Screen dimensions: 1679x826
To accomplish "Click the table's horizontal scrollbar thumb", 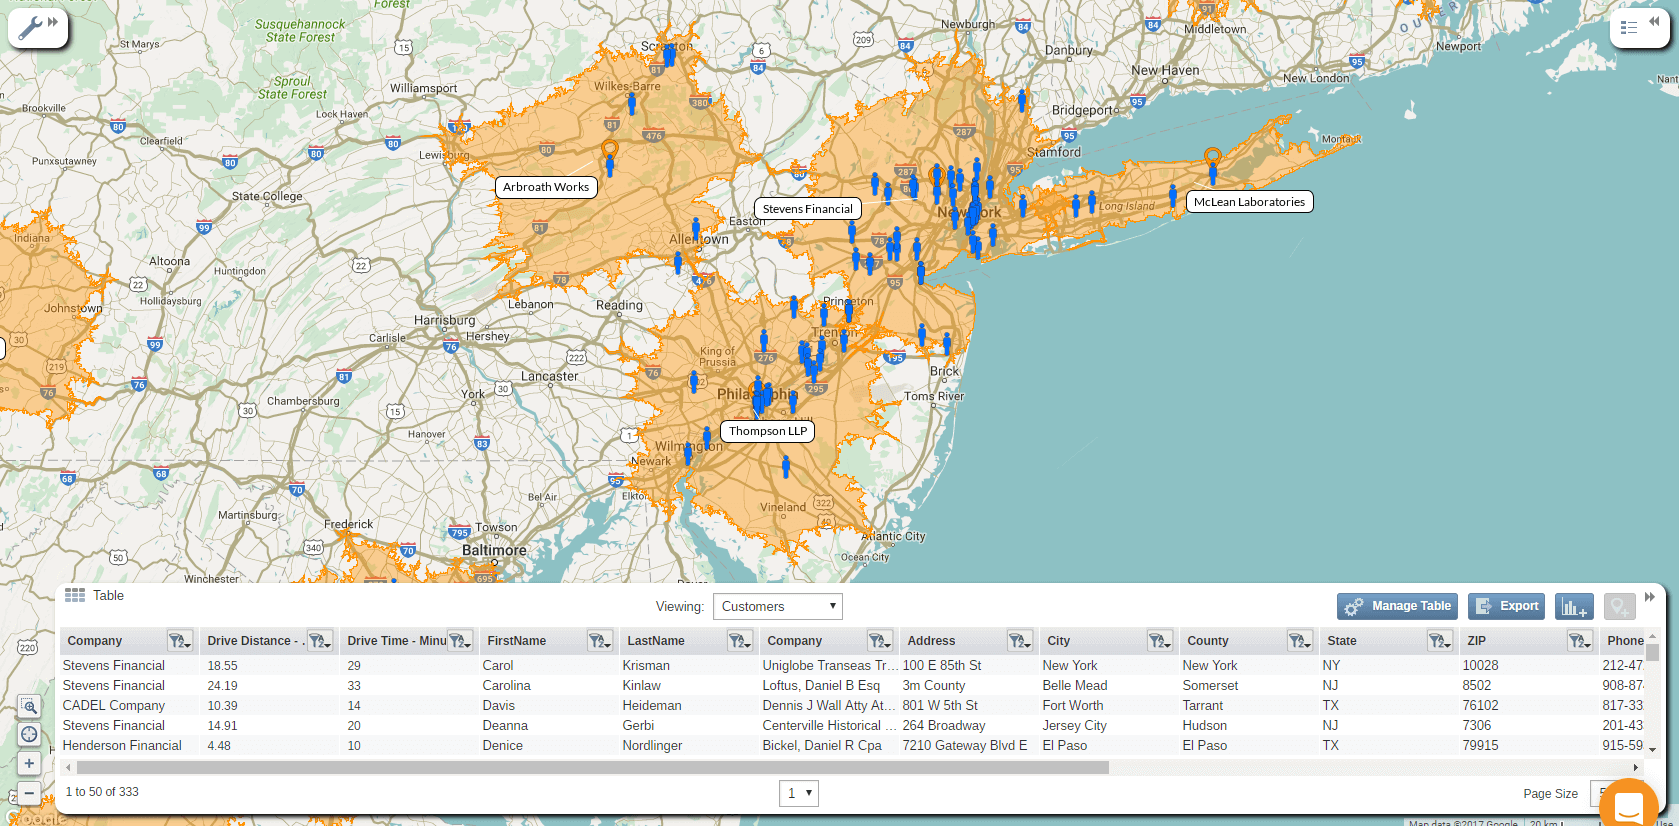I will [x=592, y=767].
